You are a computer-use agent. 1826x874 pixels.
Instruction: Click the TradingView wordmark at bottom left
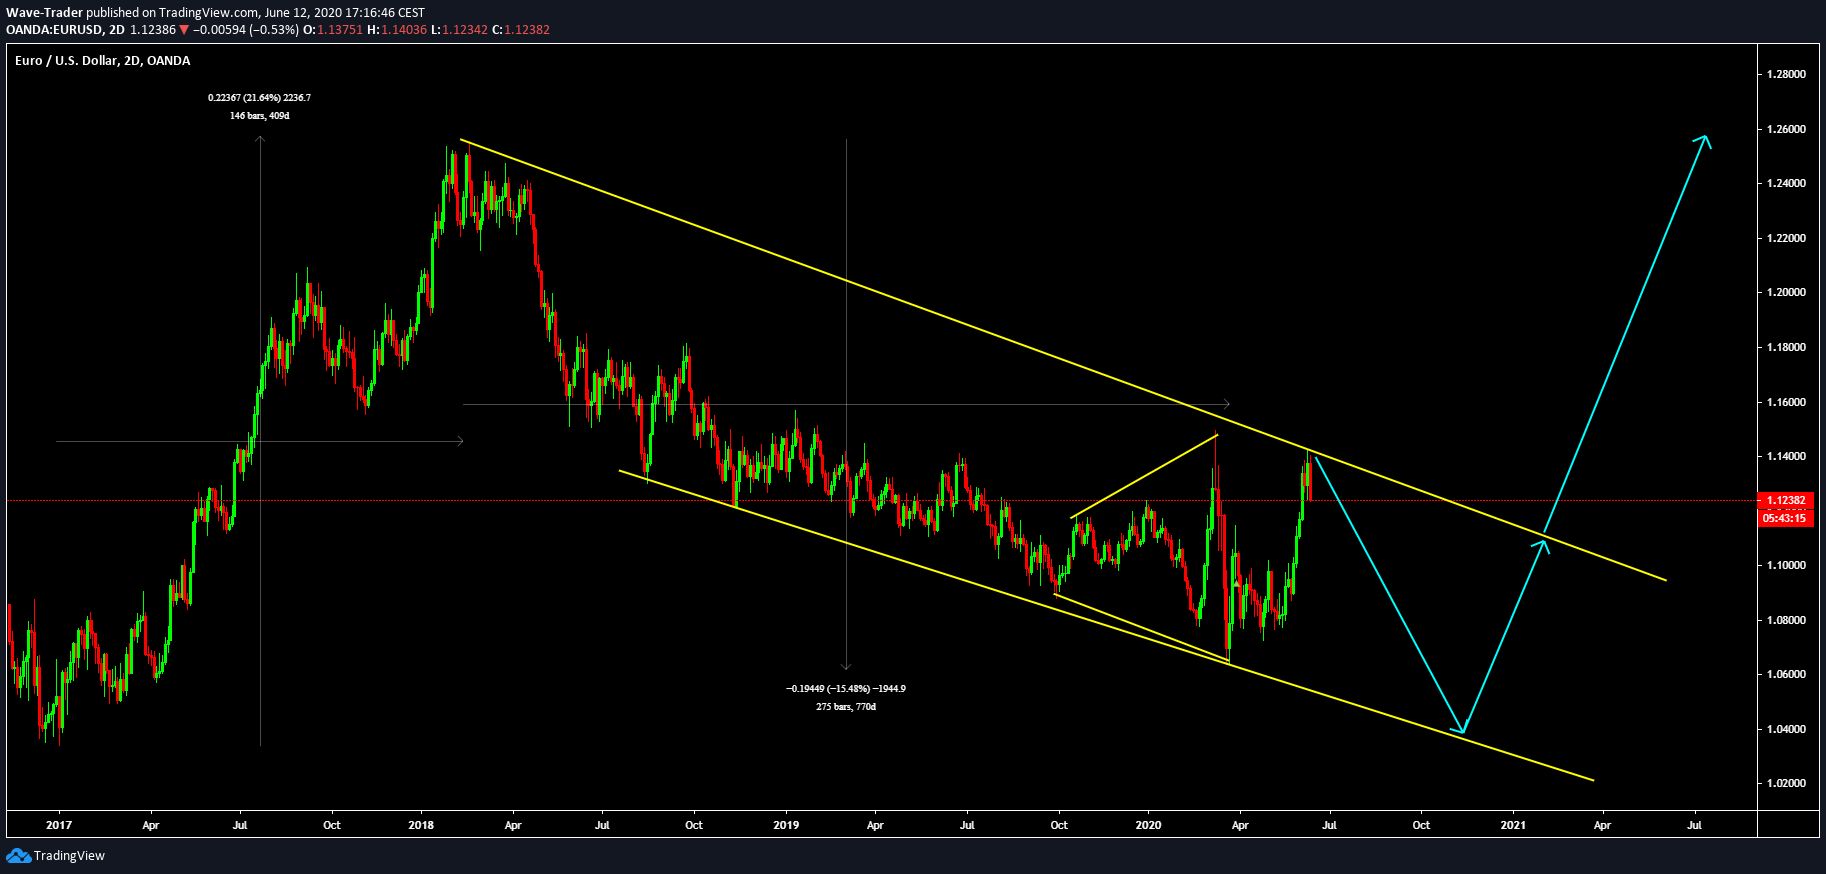[69, 855]
